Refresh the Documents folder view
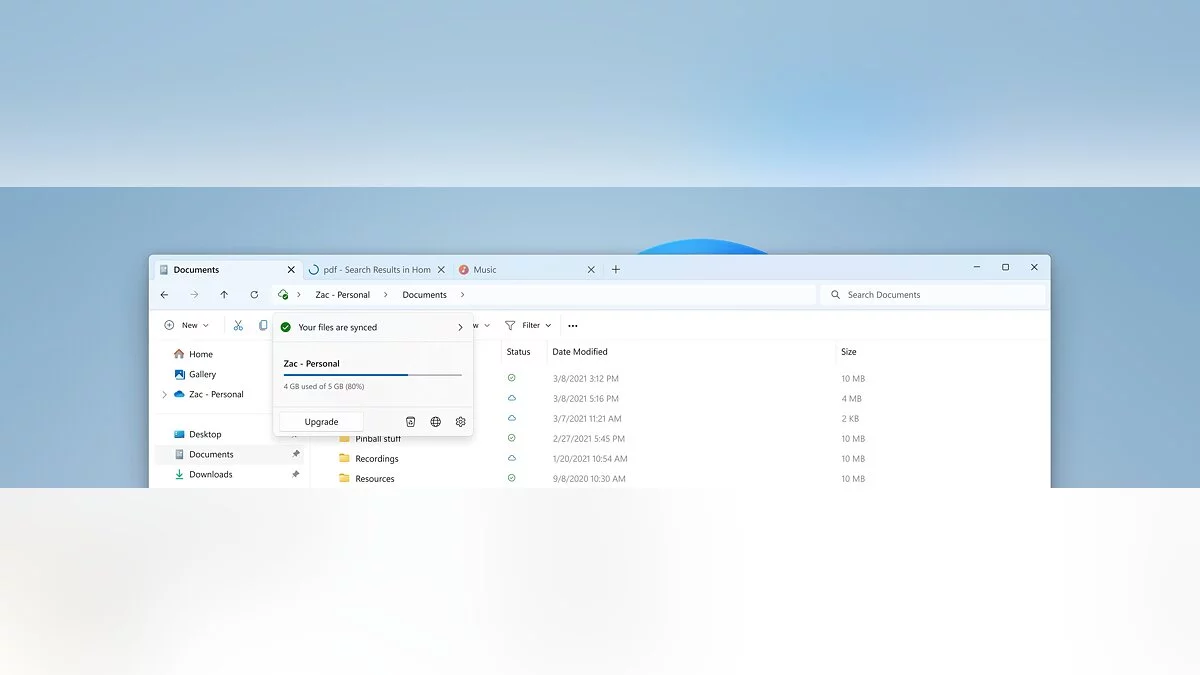Viewport: 1200px width, 675px height. [254, 295]
